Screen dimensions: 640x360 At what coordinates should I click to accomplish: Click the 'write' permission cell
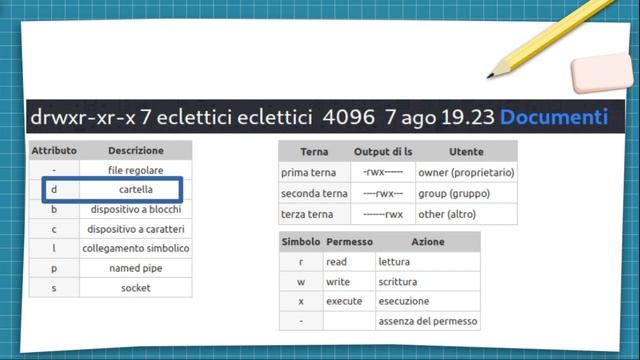pyautogui.click(x=349, y=282)
